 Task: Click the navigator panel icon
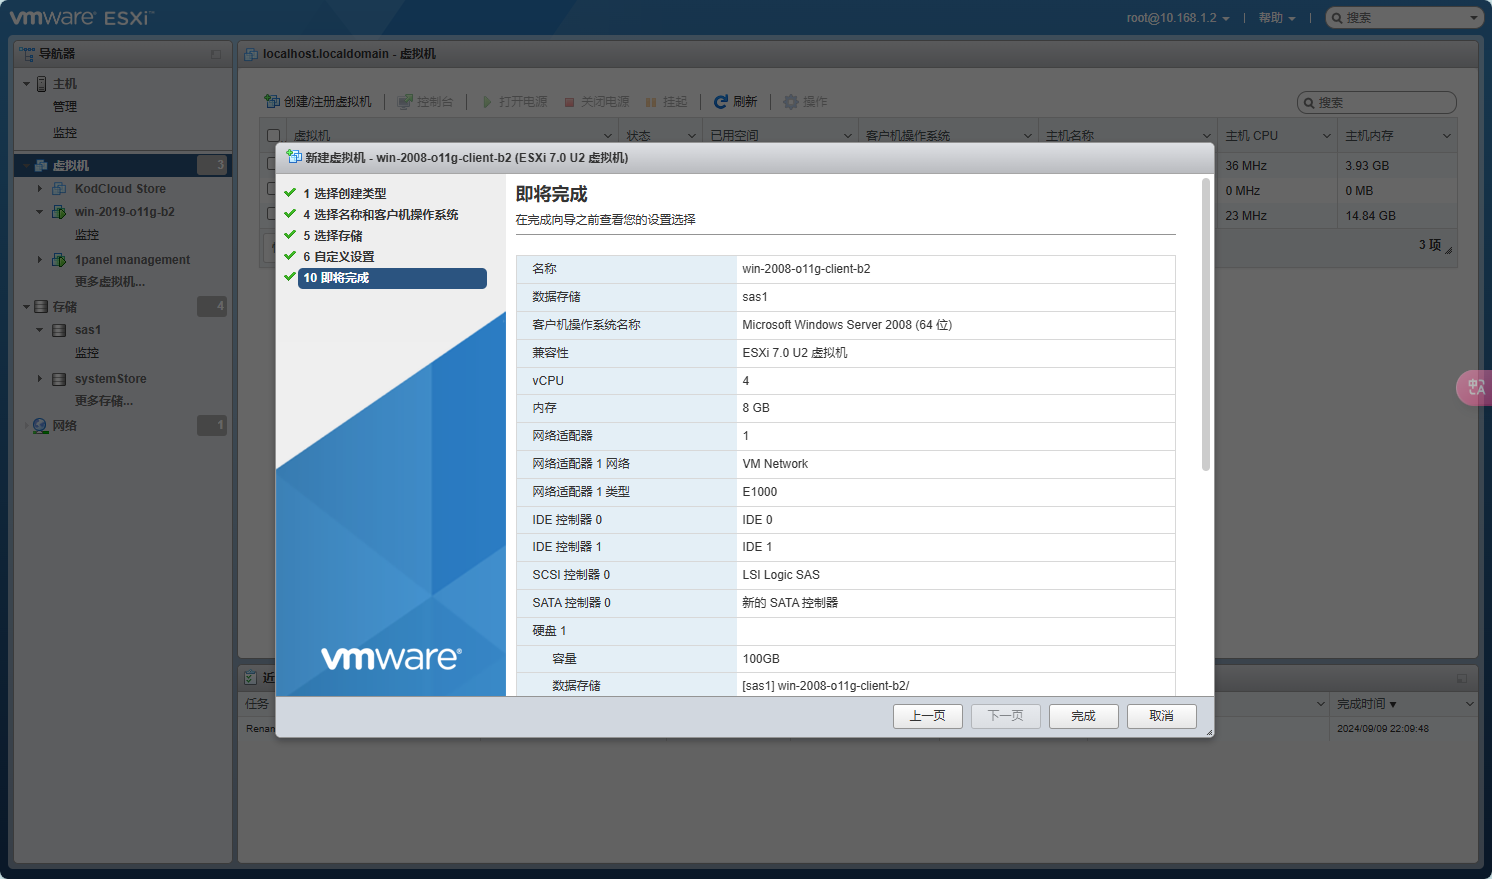tap(27, 54)
